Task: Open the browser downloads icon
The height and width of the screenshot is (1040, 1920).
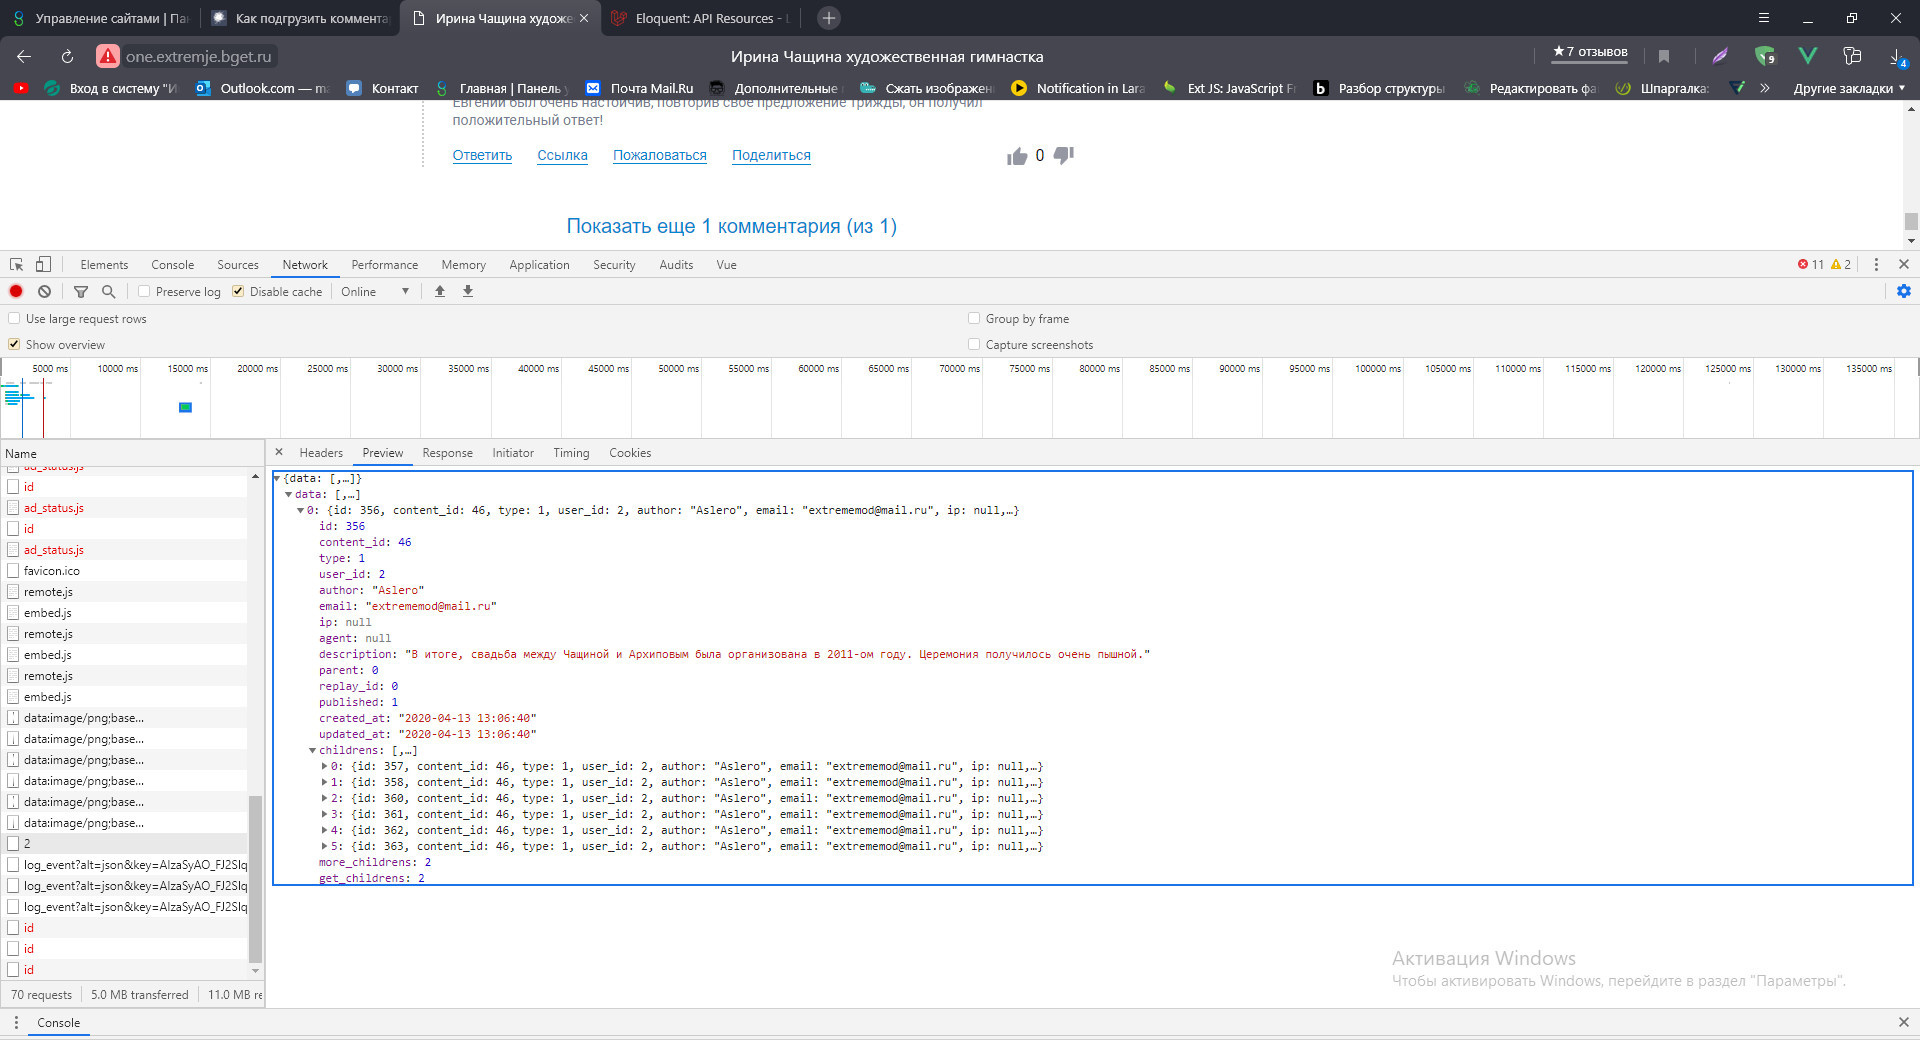Action: pyautogui.click(x=1896, y=57)
